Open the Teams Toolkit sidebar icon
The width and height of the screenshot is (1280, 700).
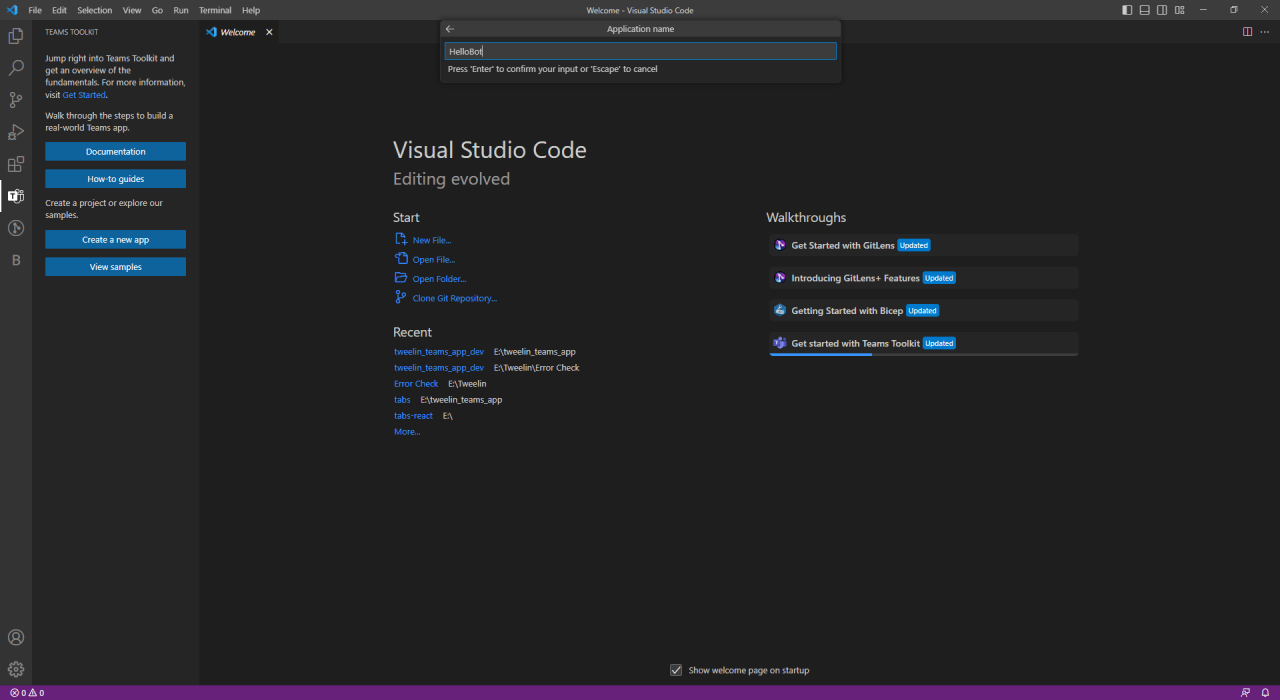15,196
